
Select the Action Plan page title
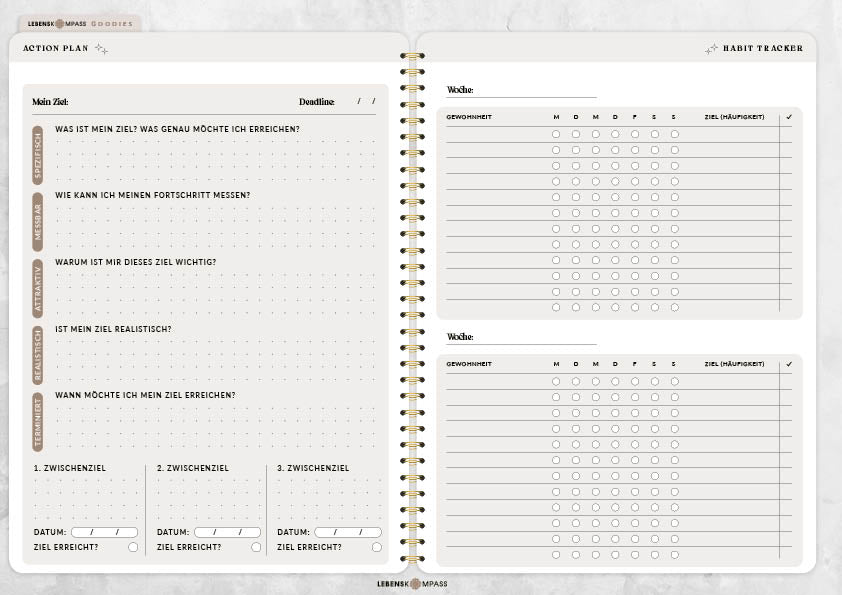[55, 48]
